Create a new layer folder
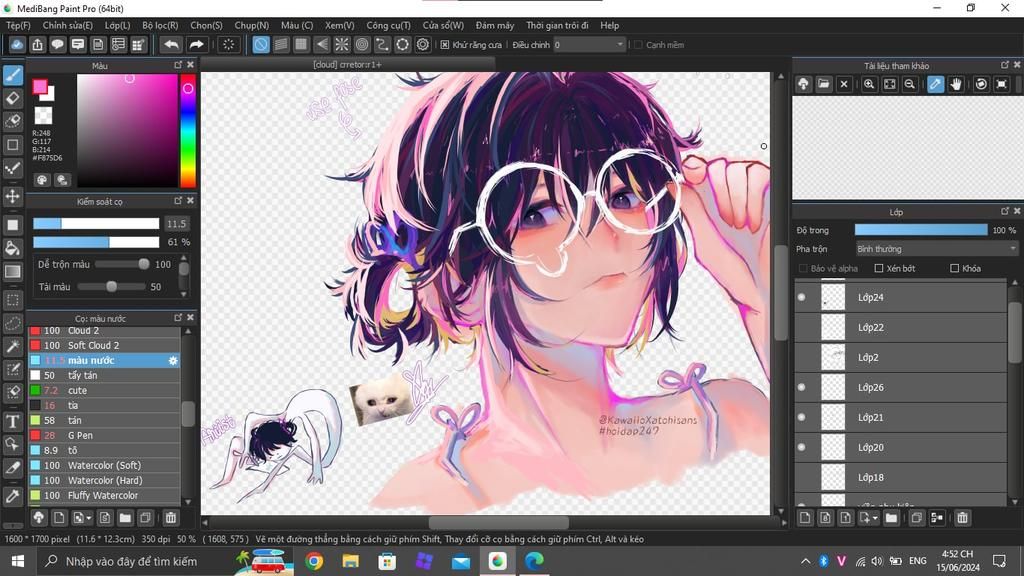 tap(891, 518)
